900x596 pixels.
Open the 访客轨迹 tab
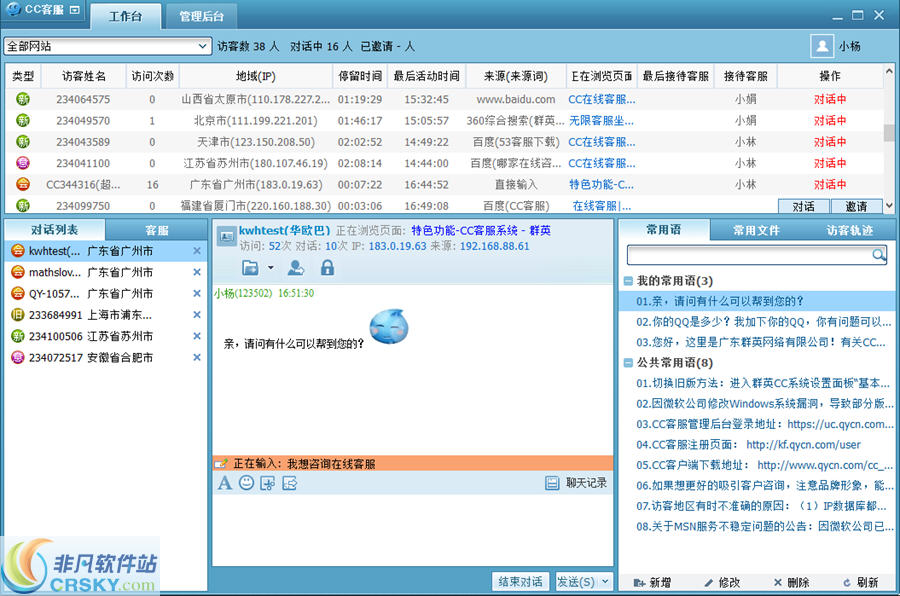coord(849,230)
